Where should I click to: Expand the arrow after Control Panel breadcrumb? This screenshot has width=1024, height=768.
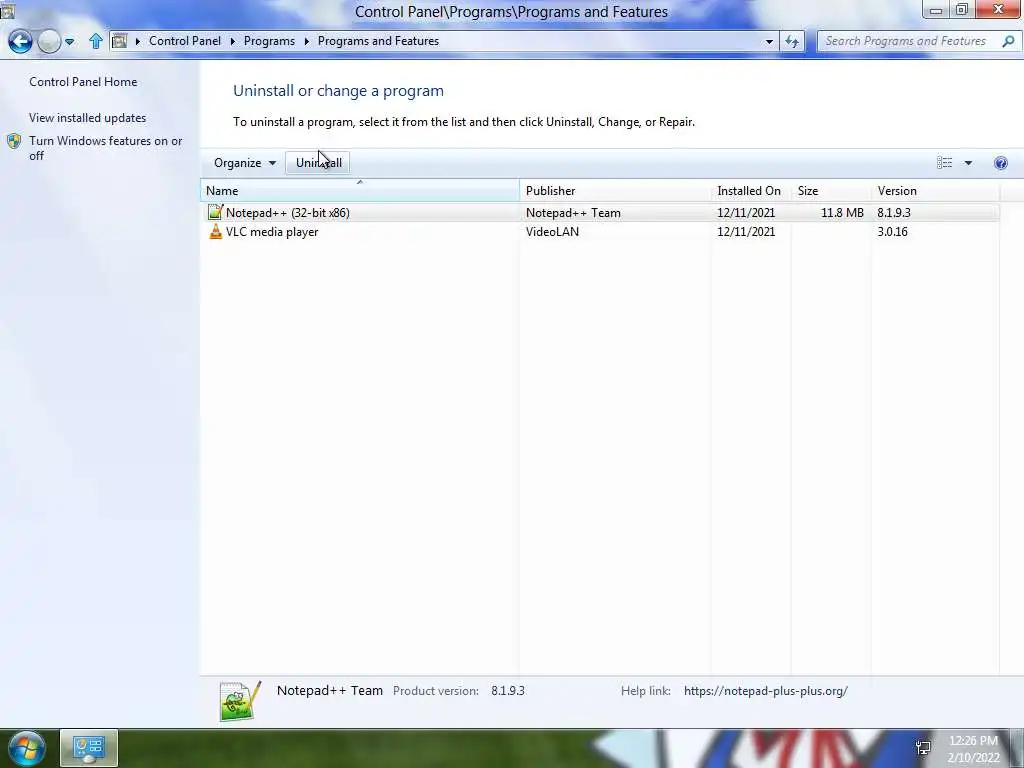pos(232,41)
